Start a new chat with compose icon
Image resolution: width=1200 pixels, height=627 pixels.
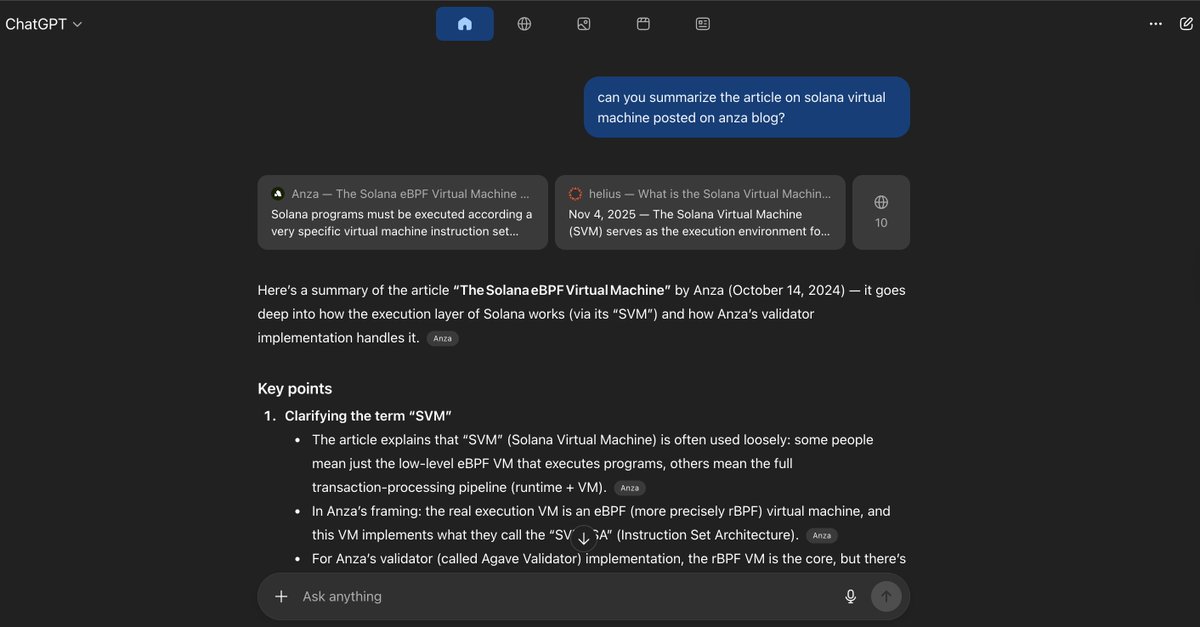tap(1186, 24)
